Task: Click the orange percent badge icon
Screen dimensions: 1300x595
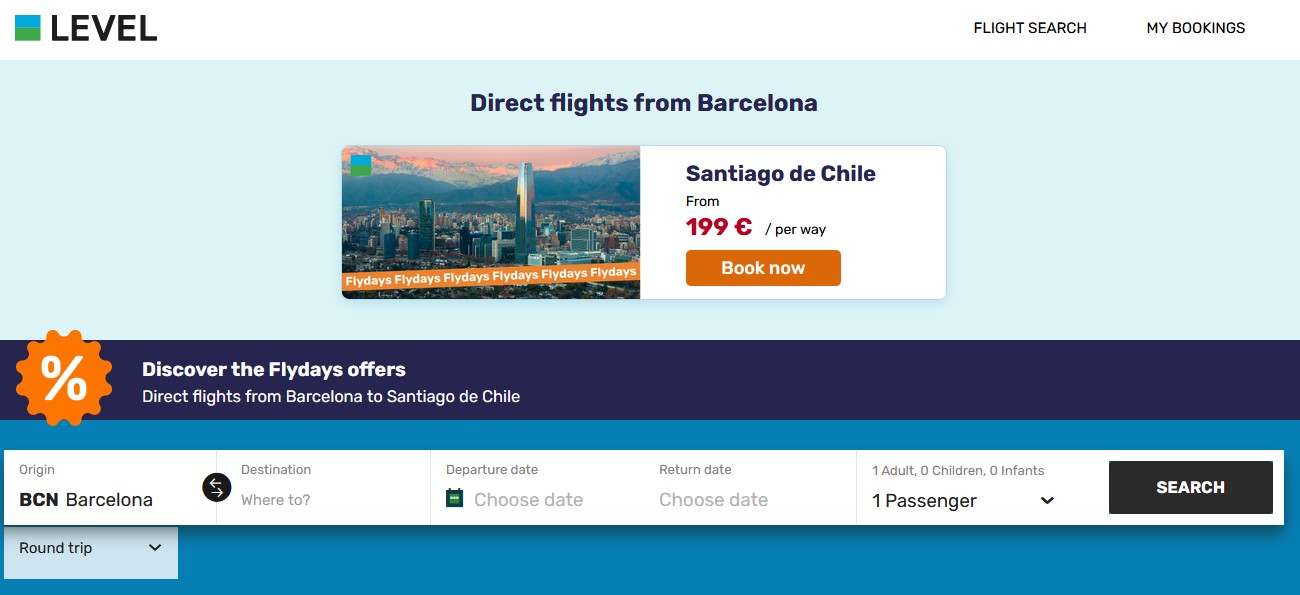Action: [65, 379]
